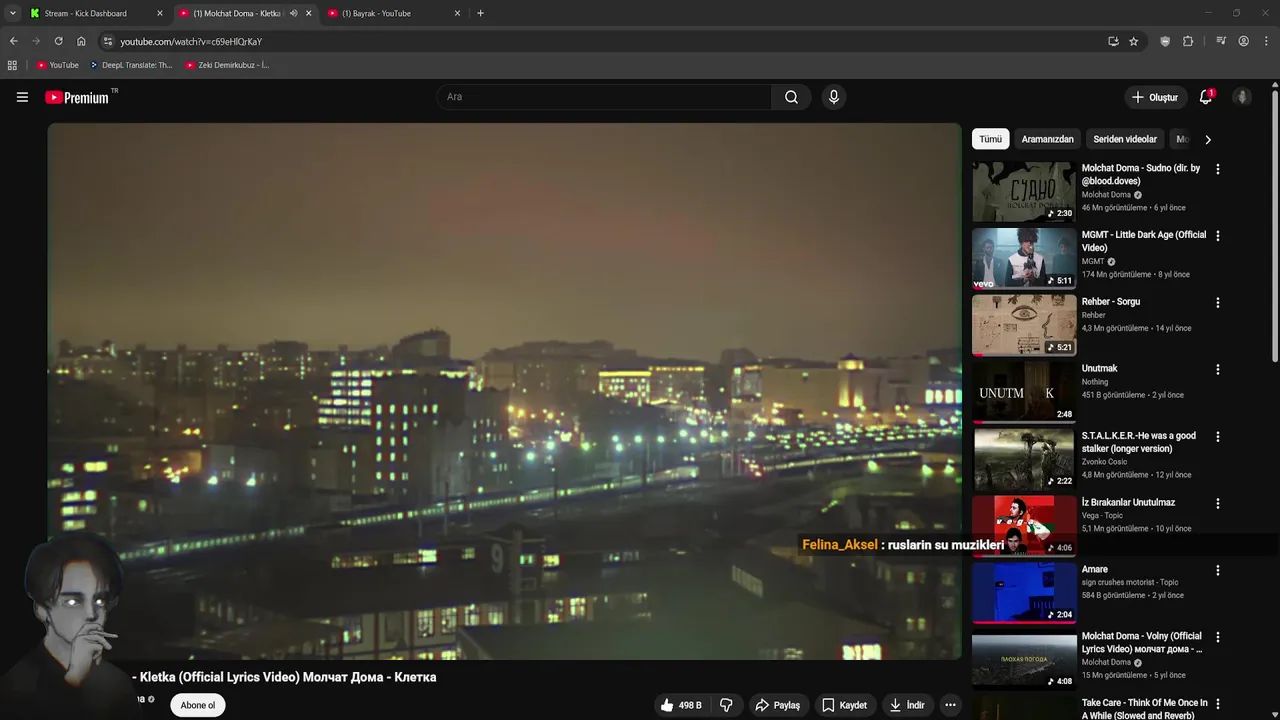Mute the Molchat Doma tab audio icon
The height and width of the screenshot is (720, 1280).
click(x=293, y=13)
